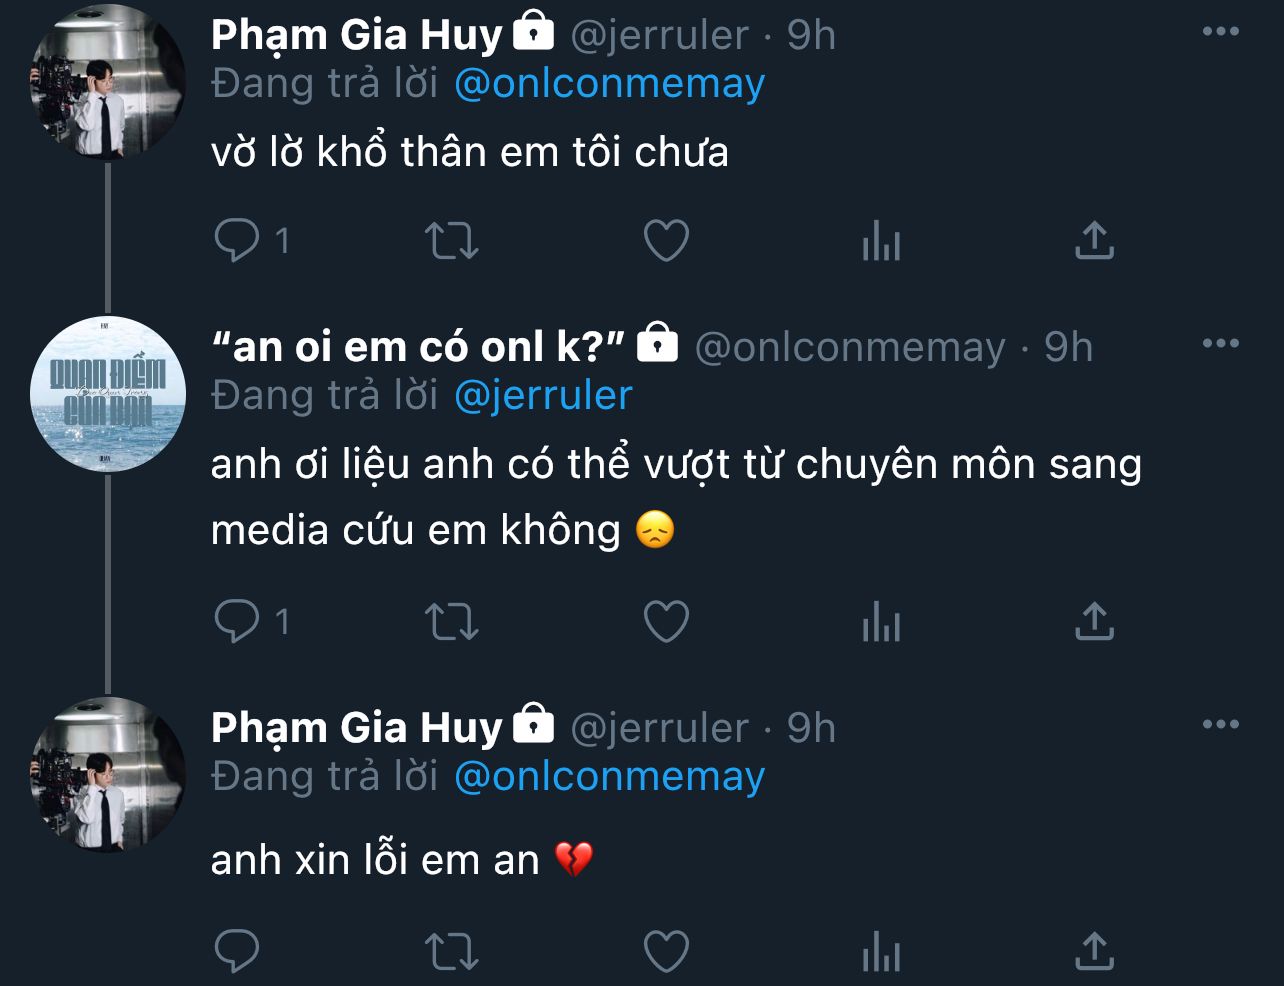Reply to "anh xin lỗi em an" tweet
The height and width of the screenshot is (986, 1284).
(238, 951)
